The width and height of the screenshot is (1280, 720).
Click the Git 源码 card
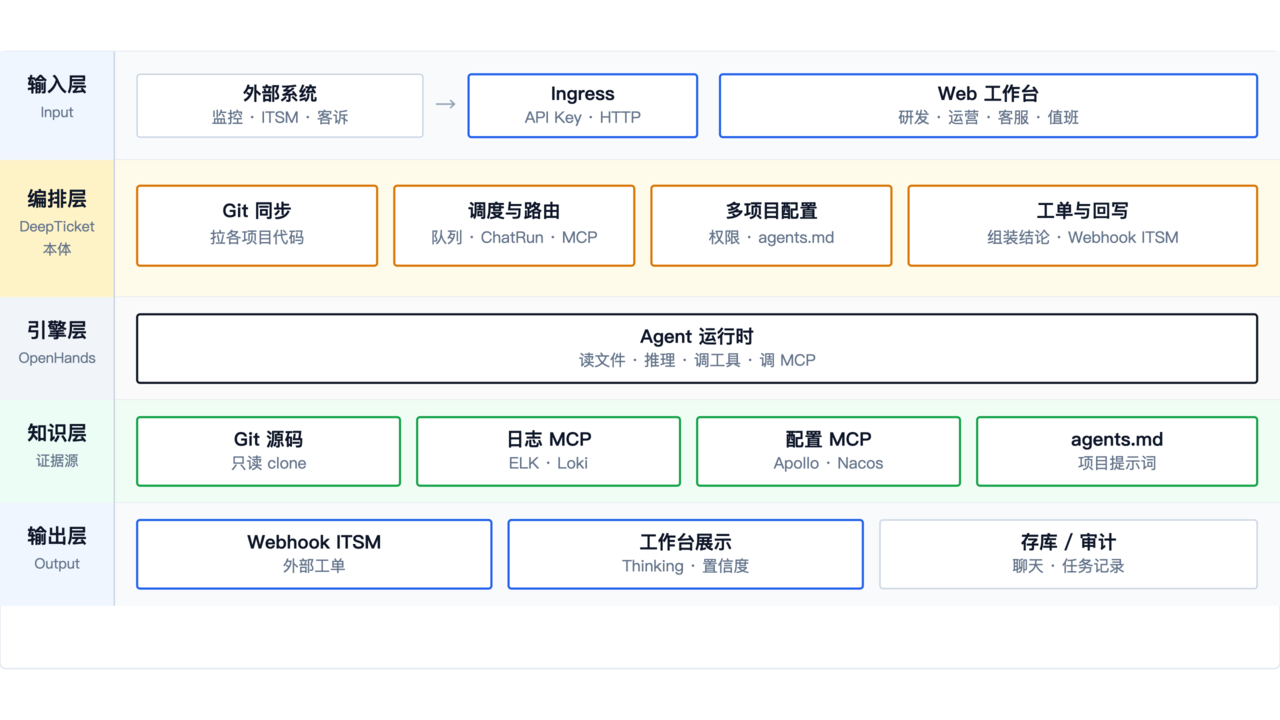(269, 451)
